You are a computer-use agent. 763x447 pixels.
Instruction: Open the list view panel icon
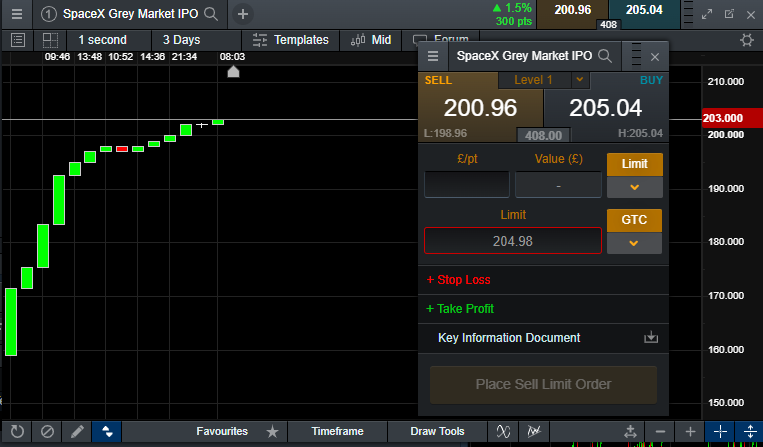18,40
